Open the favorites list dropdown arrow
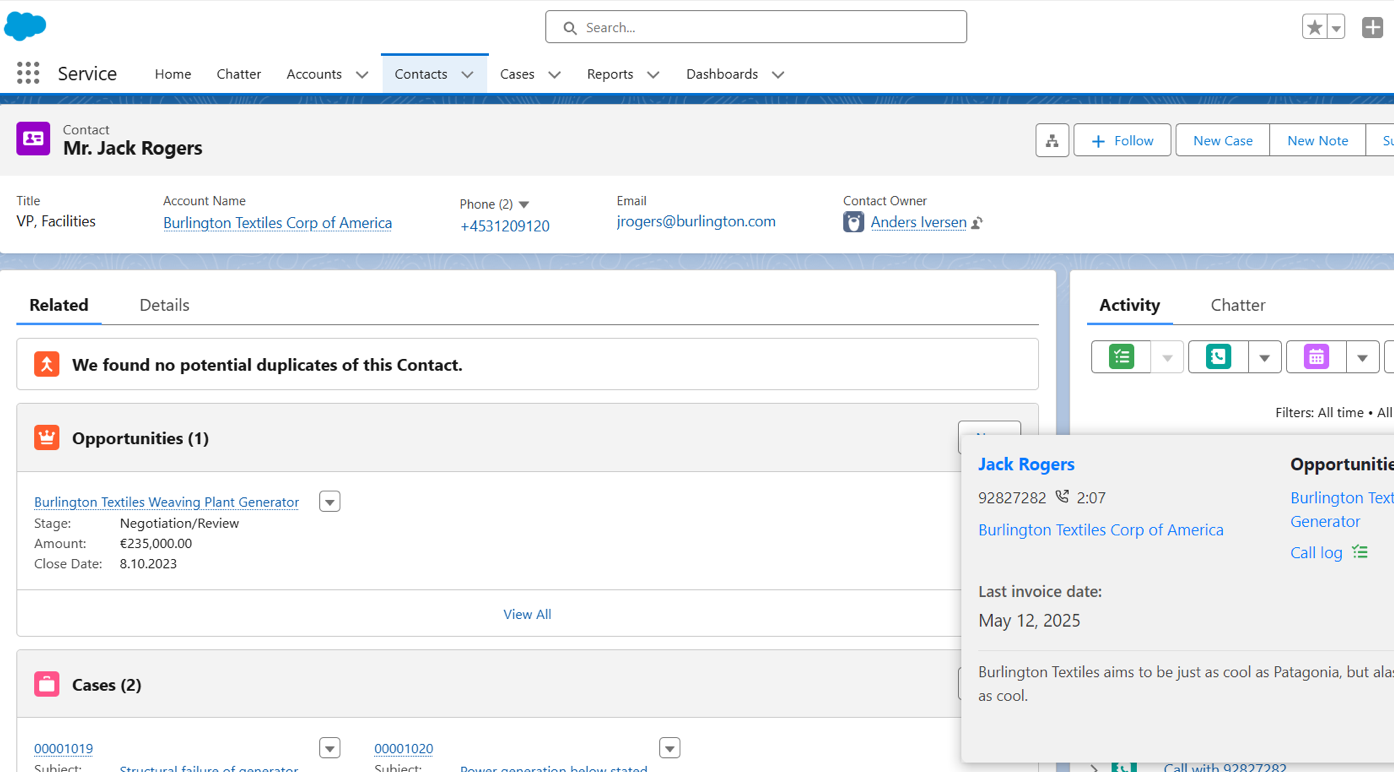Viewport: 1394px width, 772px height. click(x=1336, y=27)
